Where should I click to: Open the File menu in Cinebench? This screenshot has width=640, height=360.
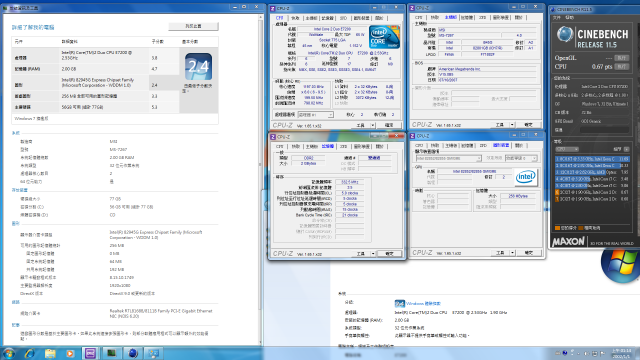tap(557, 18)
